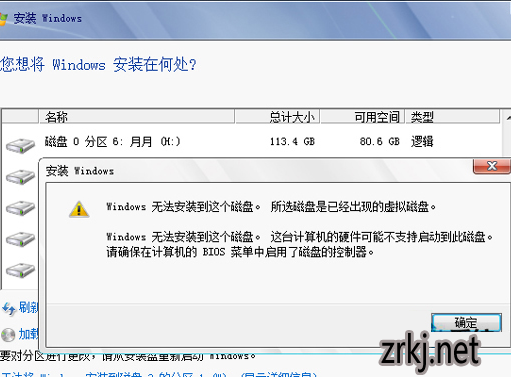Click the 确定 button in the dialog
Viewport: 511px width, 380px height.
(x=466, y=323)
